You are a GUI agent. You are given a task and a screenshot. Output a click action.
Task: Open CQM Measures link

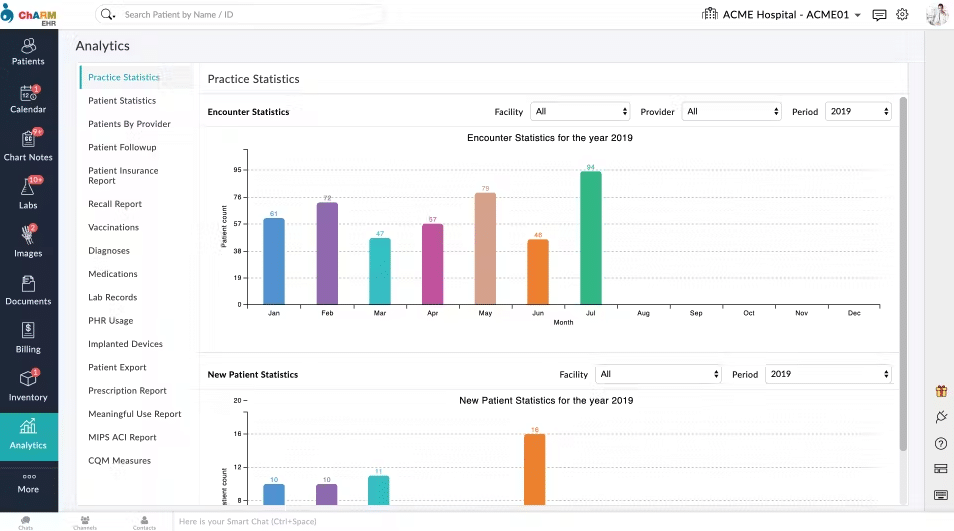click(120, 460)
